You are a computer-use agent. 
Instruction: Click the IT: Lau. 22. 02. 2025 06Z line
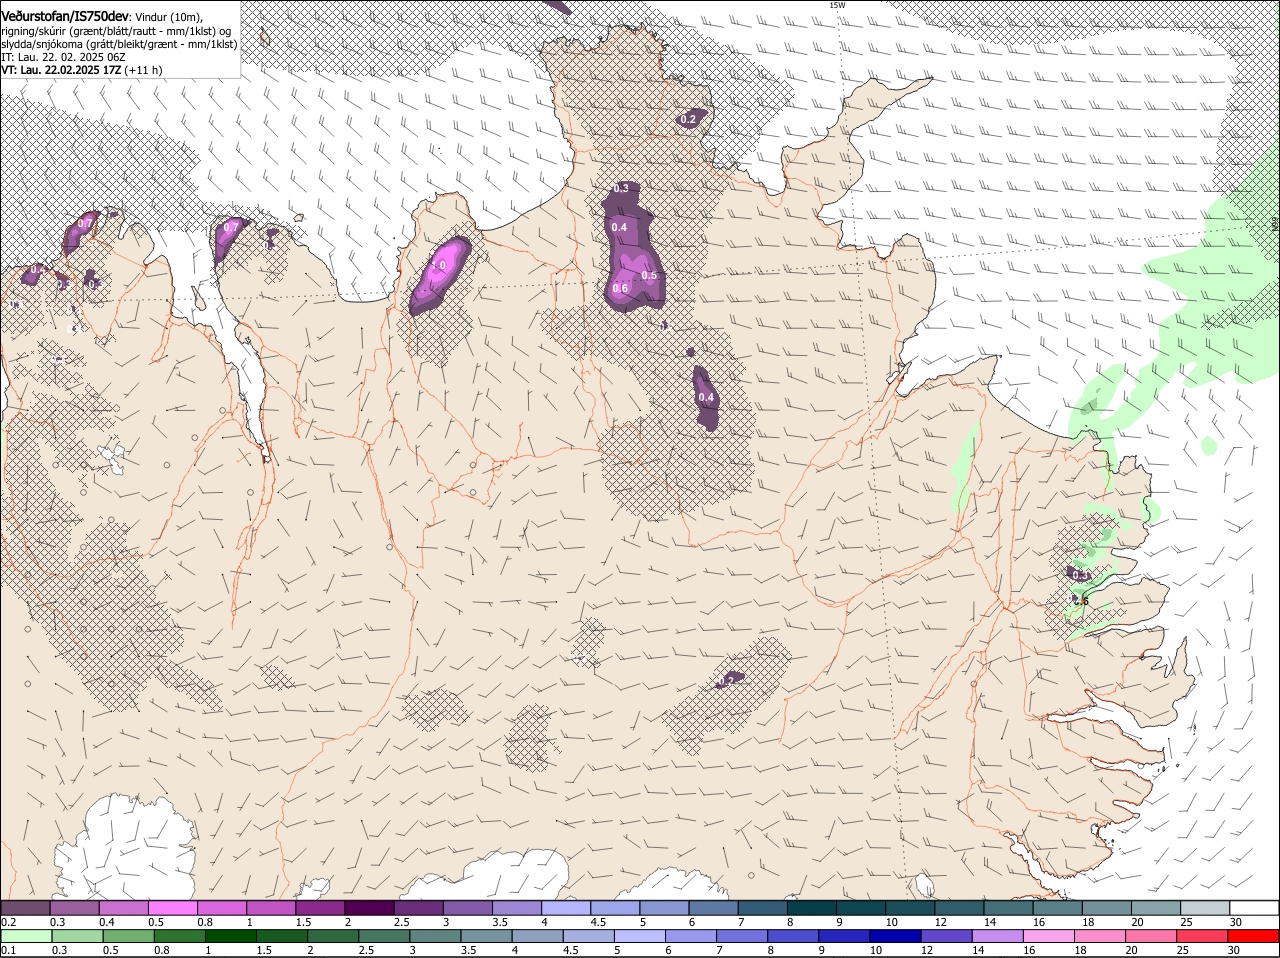point(63,57)
